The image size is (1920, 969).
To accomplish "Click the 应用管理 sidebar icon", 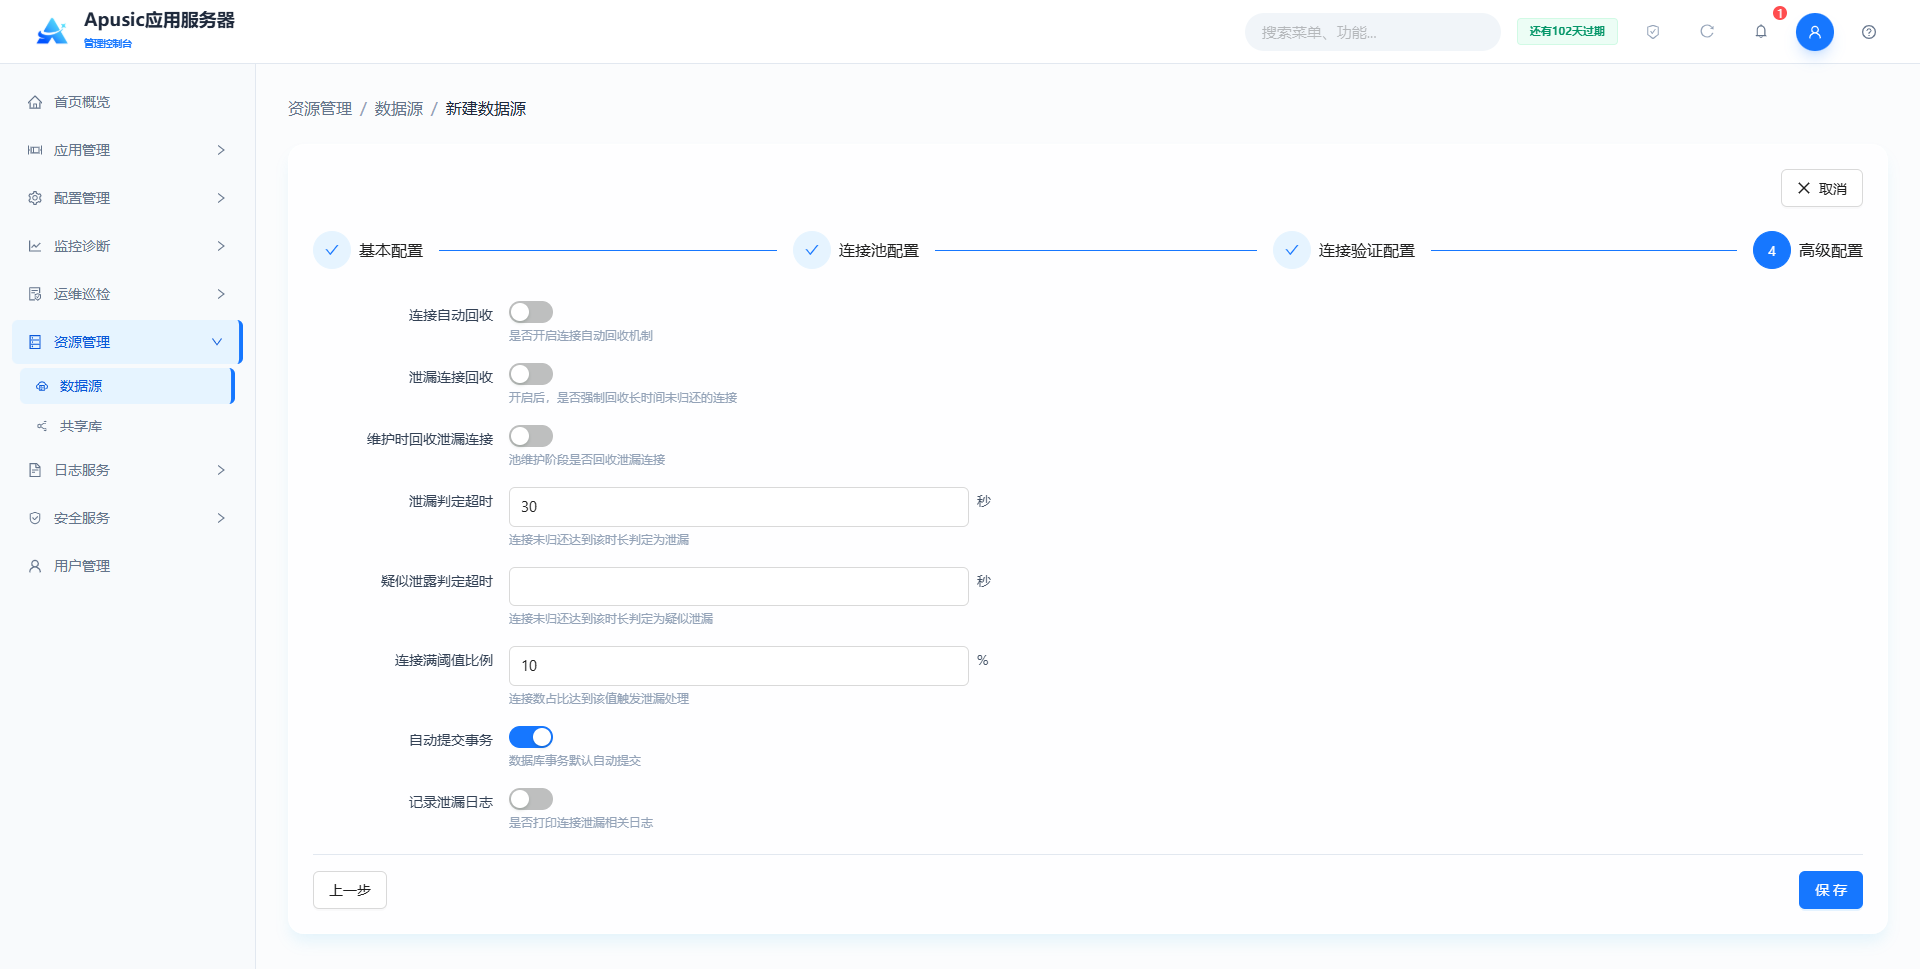I will point(35,150).
